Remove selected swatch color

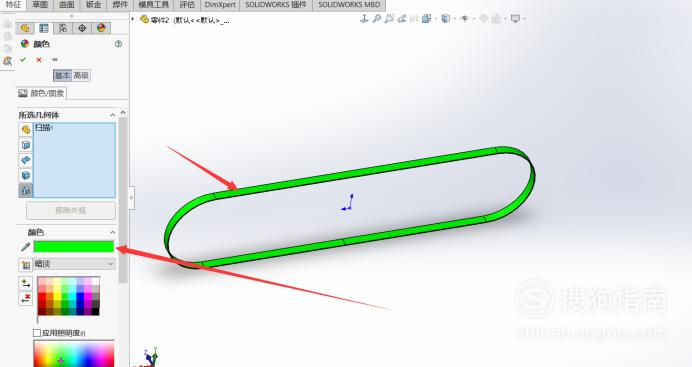(26, 299)
